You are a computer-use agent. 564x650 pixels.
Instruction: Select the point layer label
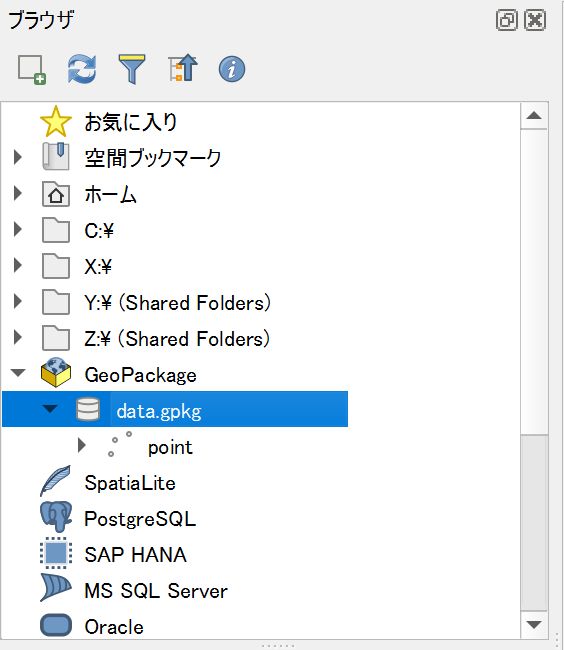(170, 448)
